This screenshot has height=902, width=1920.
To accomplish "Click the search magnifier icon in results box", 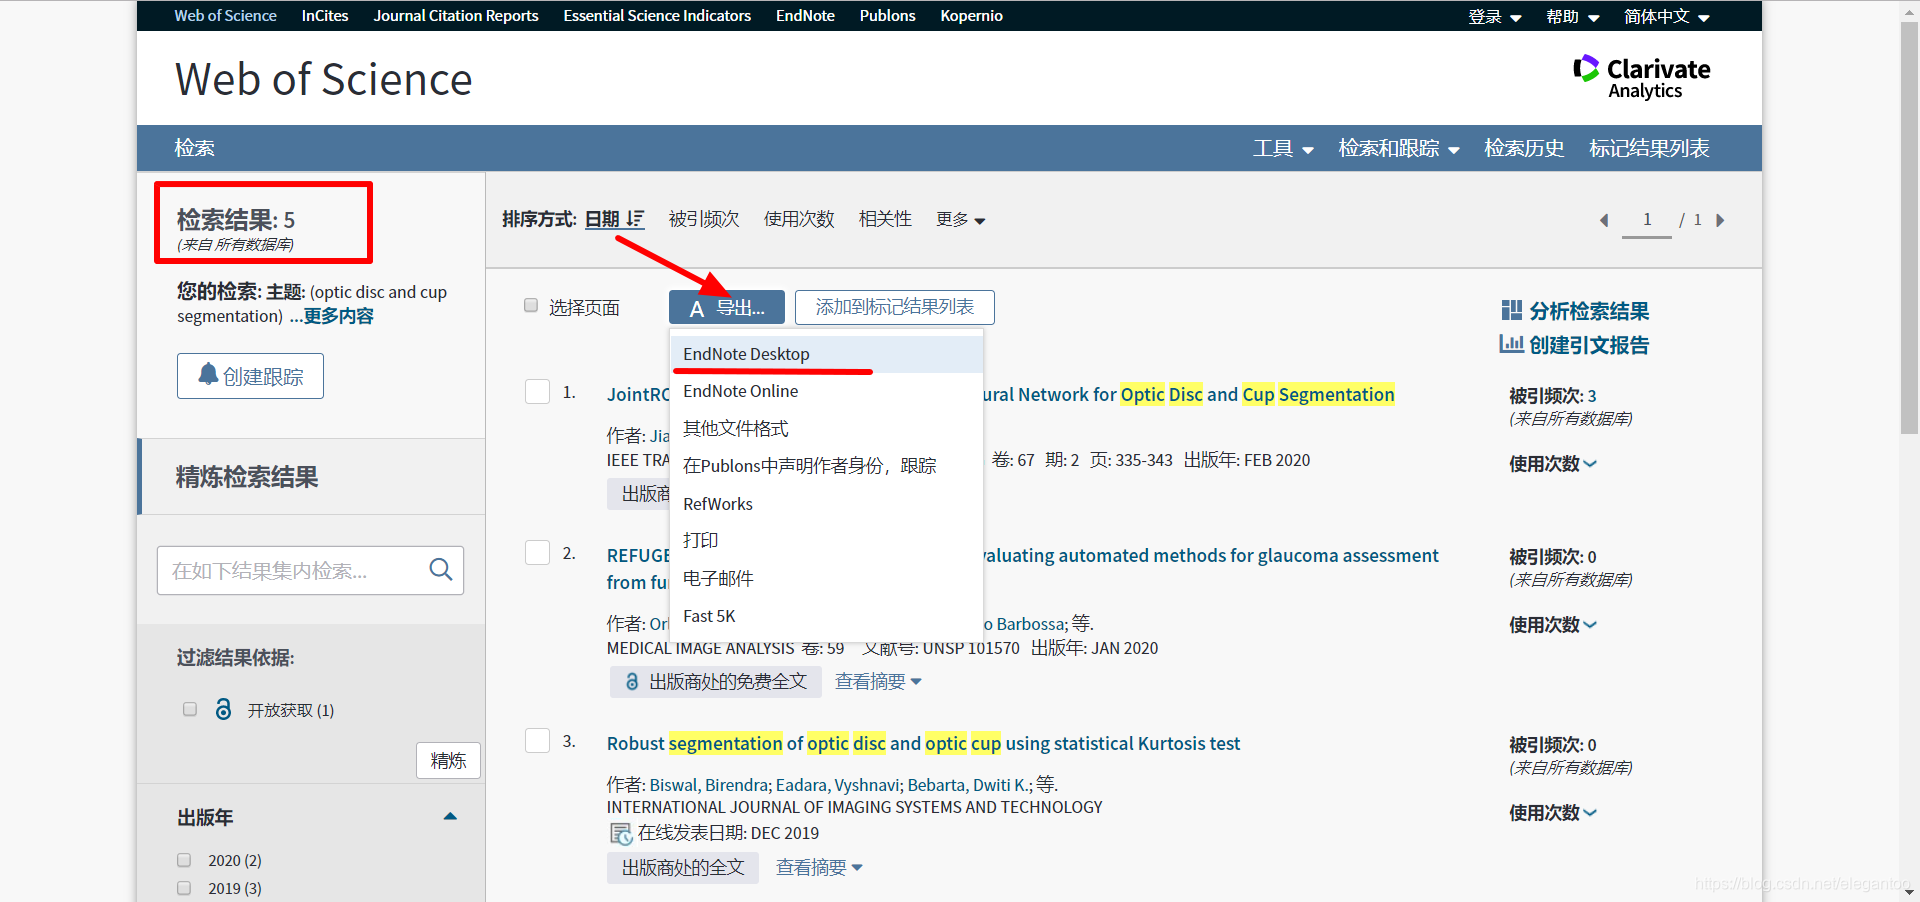I will pyautogui.click(x=440, y=569).
